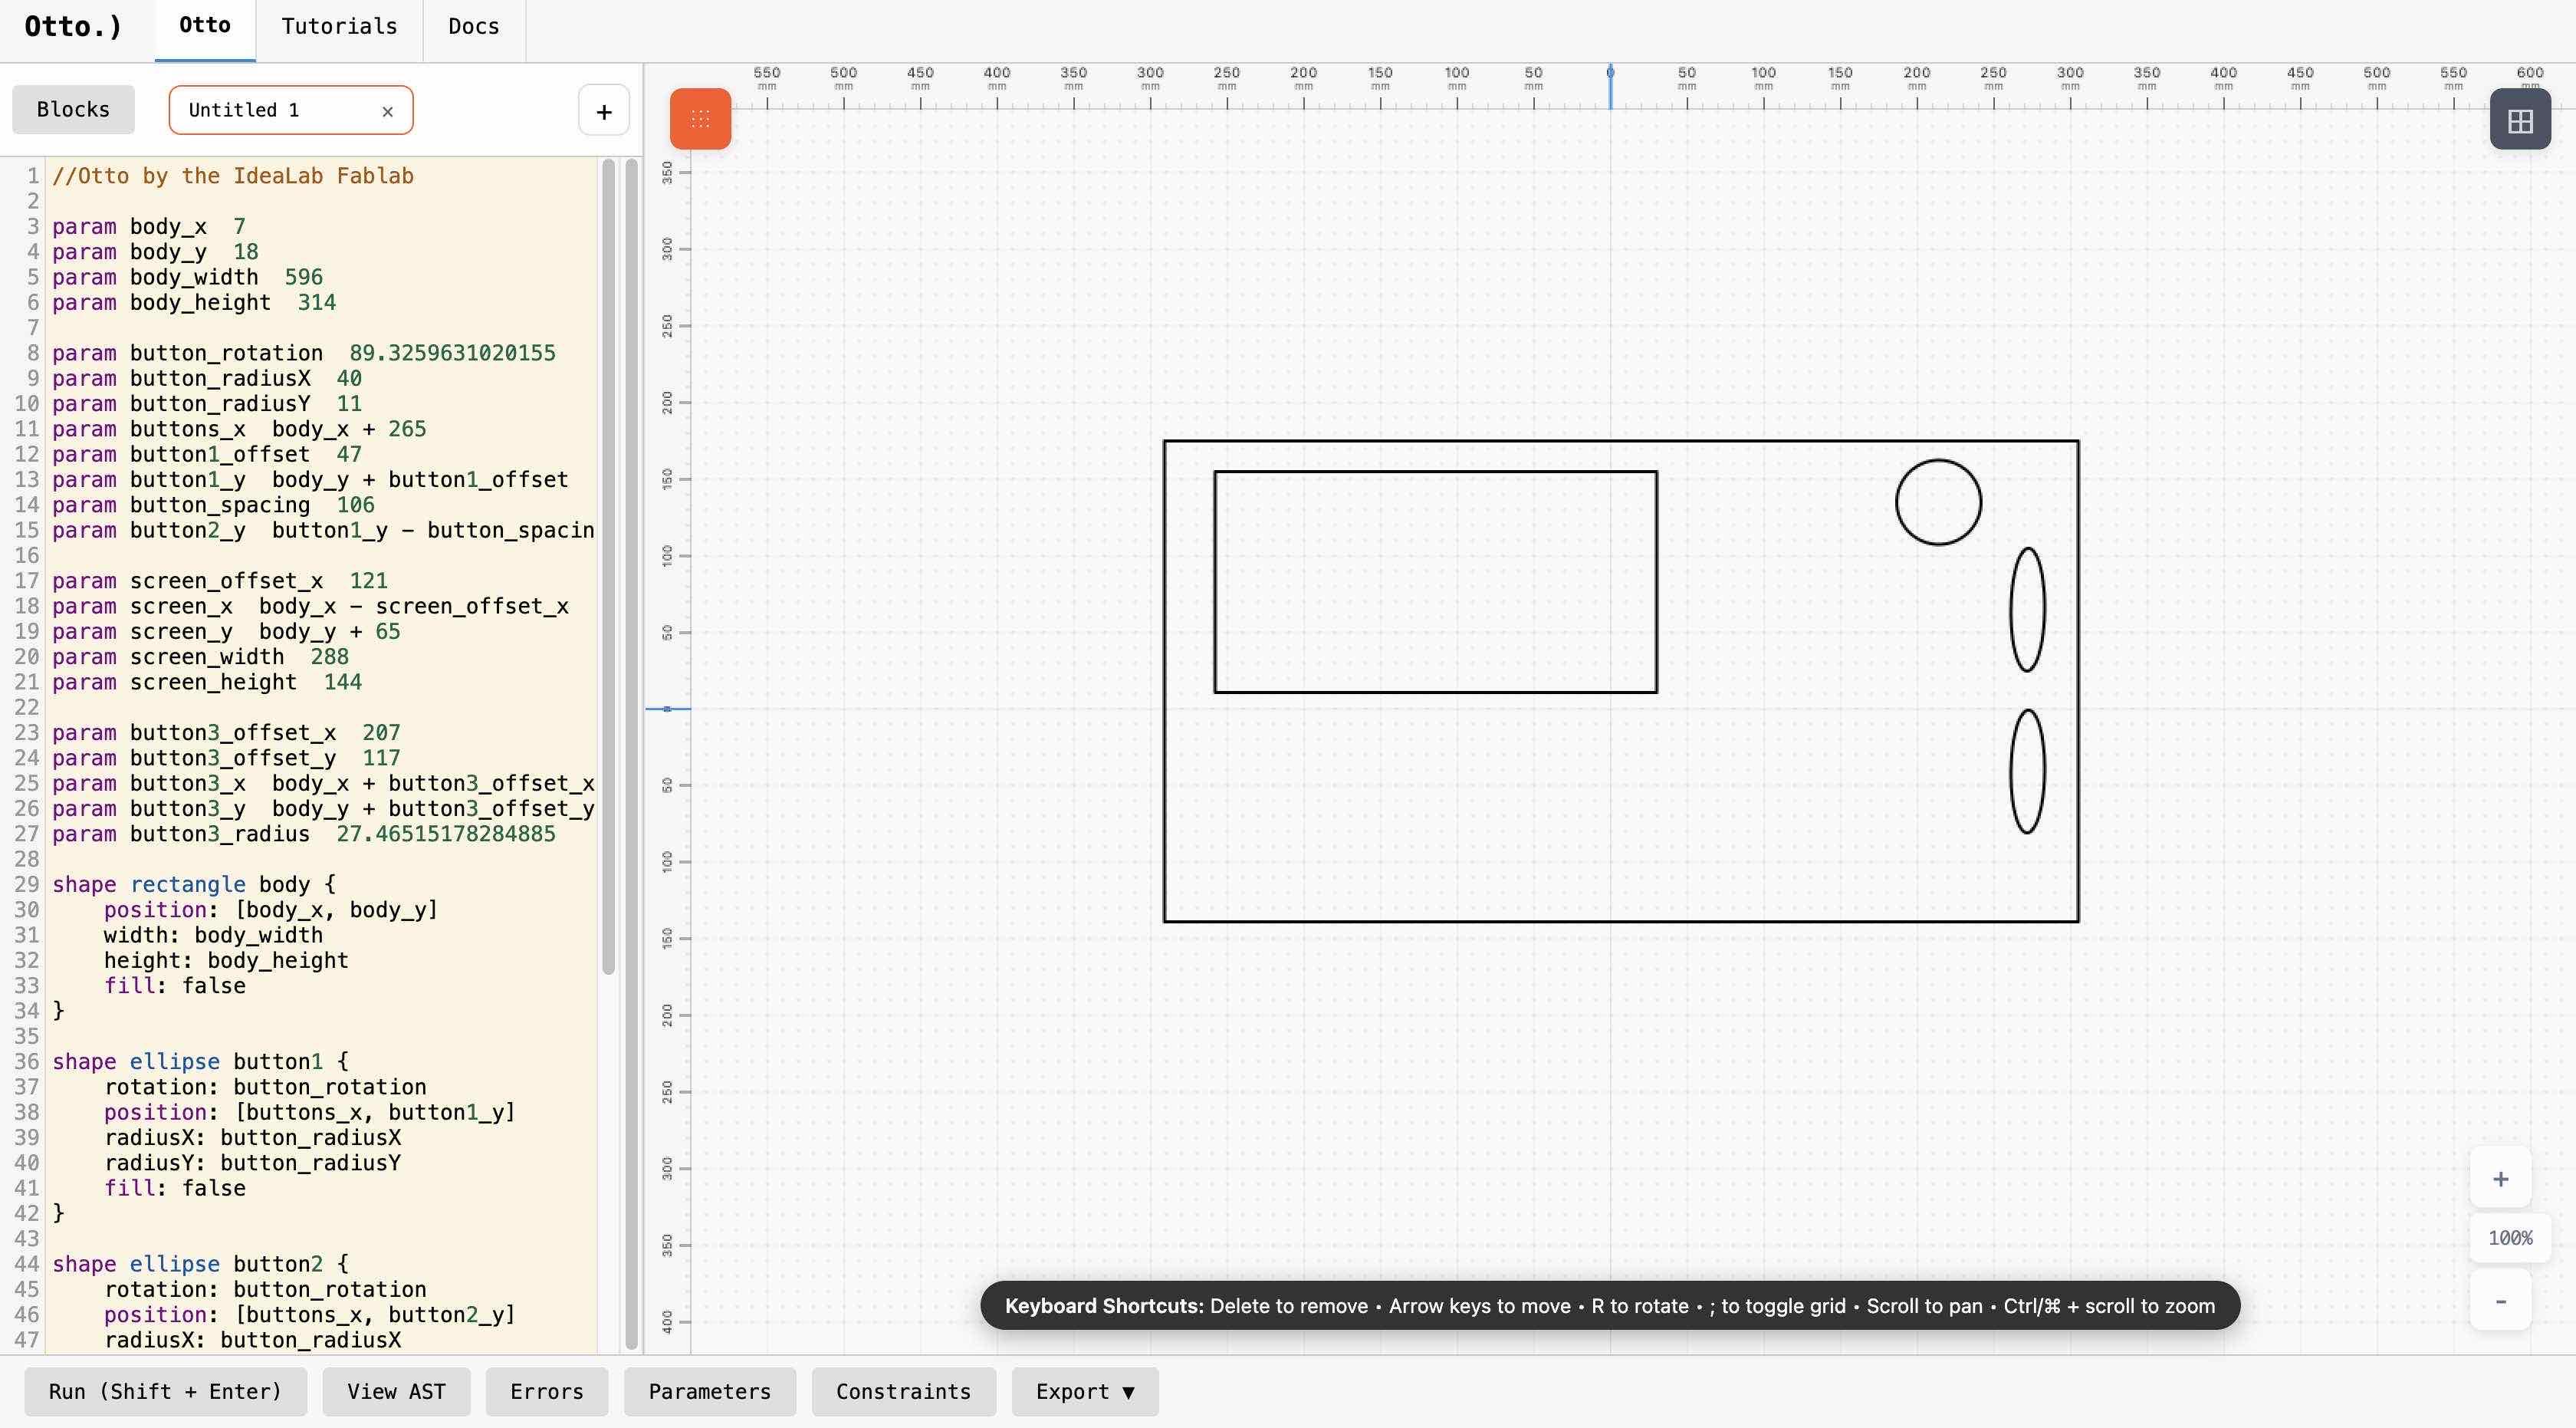Click the Otto. logo
The width and height of the screenshot is (2576, 1428).
coord(73,26)
